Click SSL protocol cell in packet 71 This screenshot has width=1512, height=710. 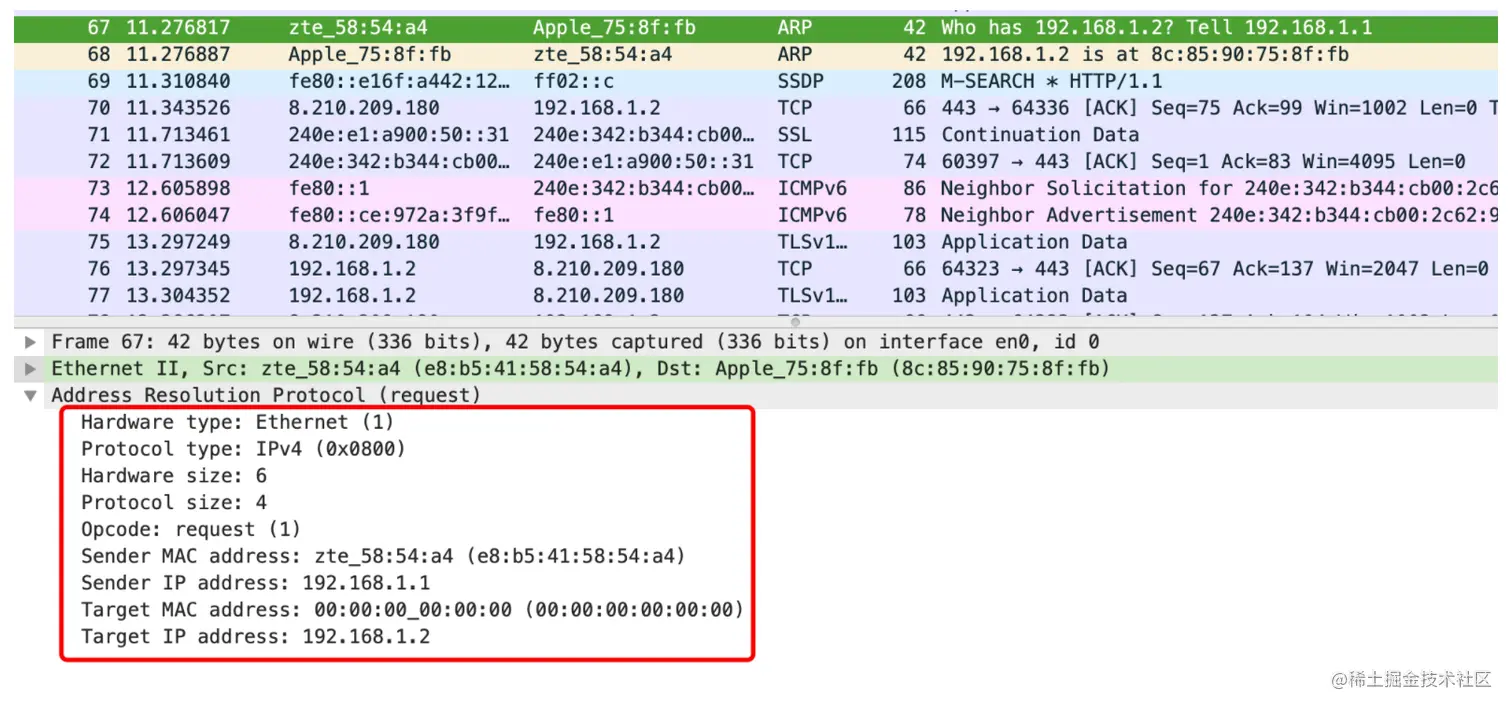tap(795, 135)
